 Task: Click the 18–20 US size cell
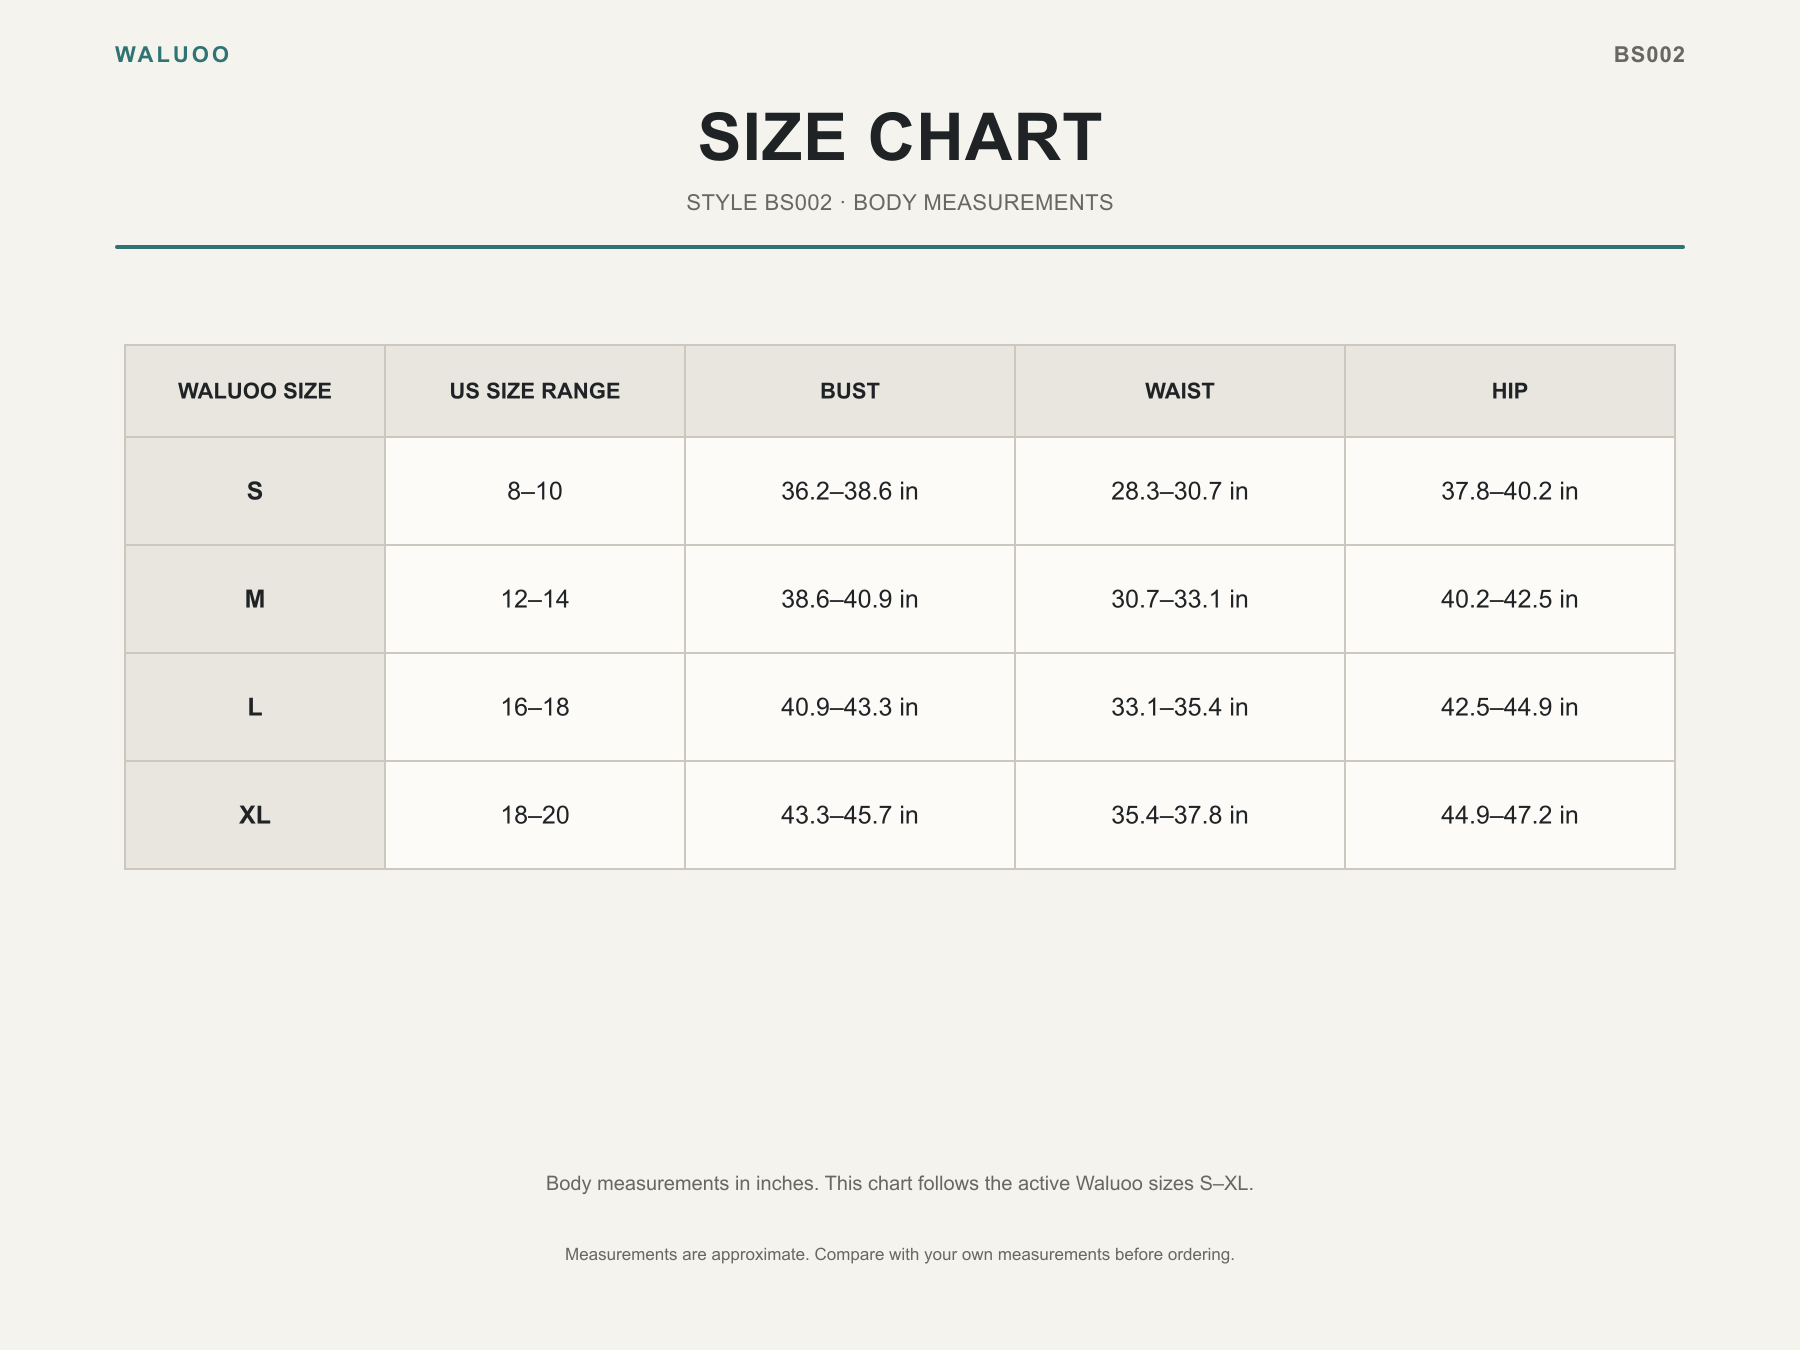pos(535,815)
